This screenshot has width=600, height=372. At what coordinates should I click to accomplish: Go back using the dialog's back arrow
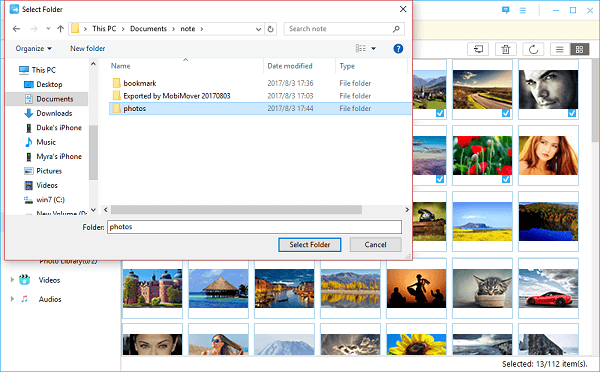(16, 29)
